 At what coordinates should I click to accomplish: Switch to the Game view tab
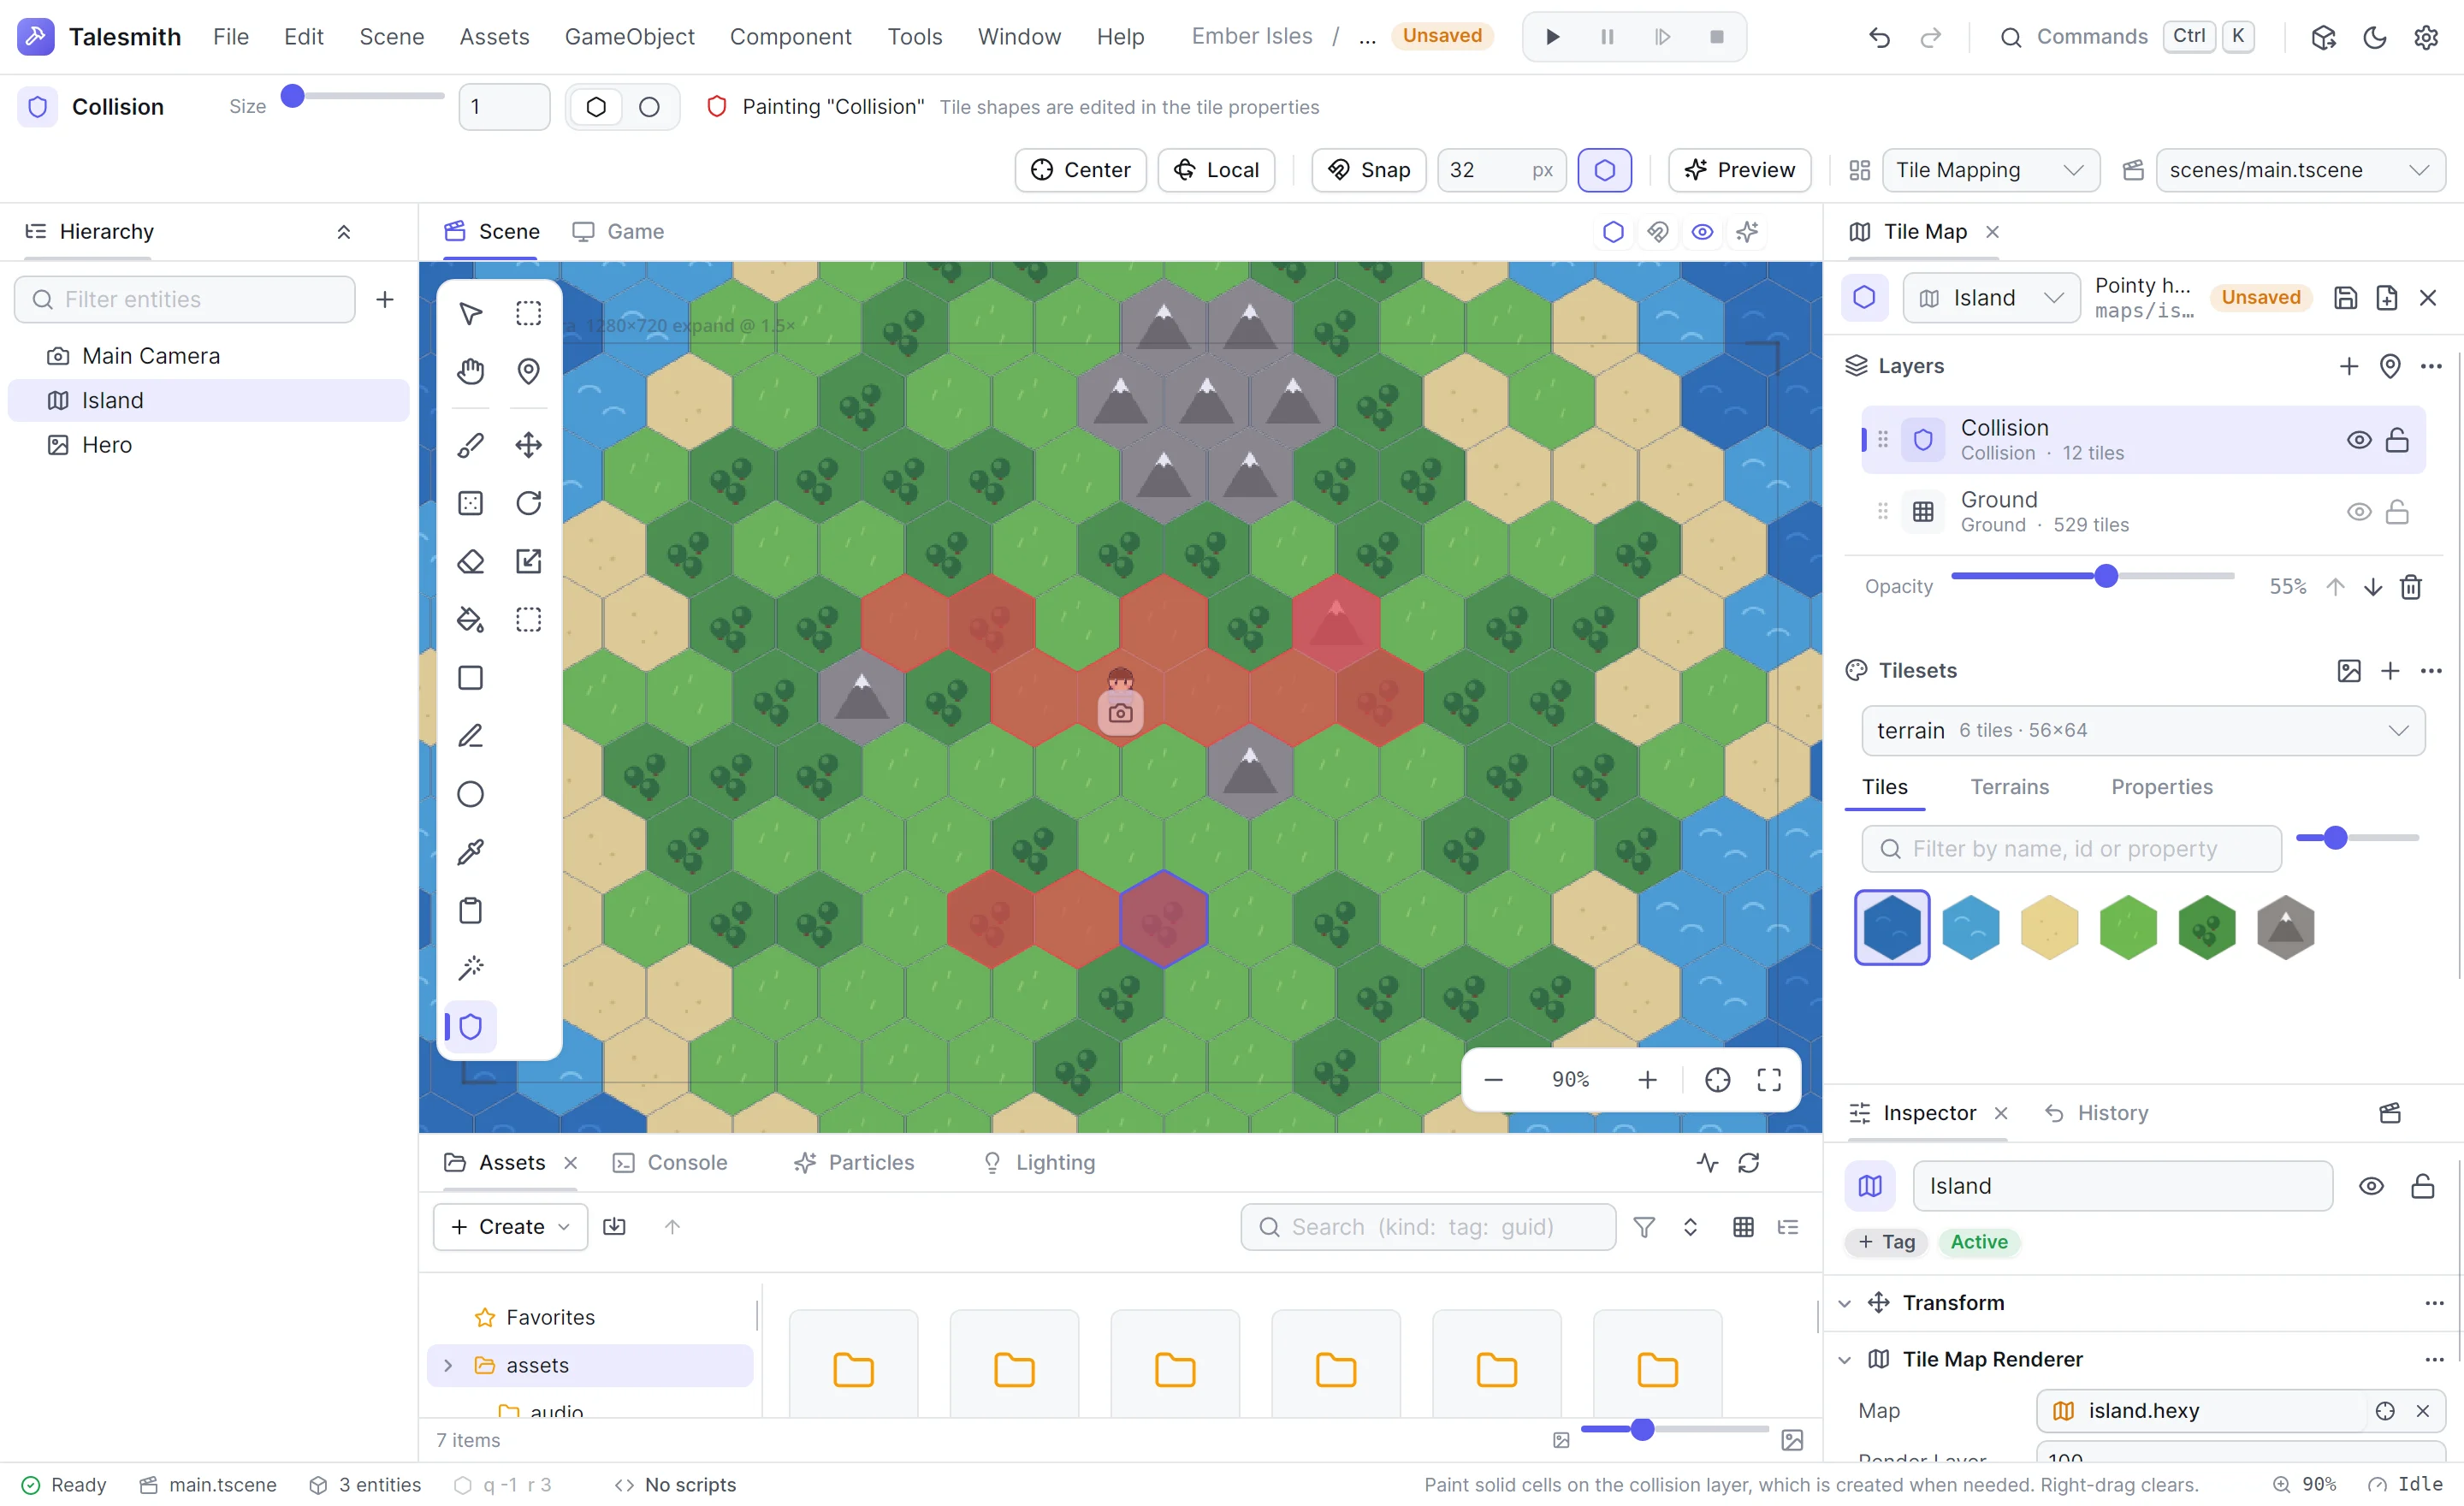click(618, 232)
